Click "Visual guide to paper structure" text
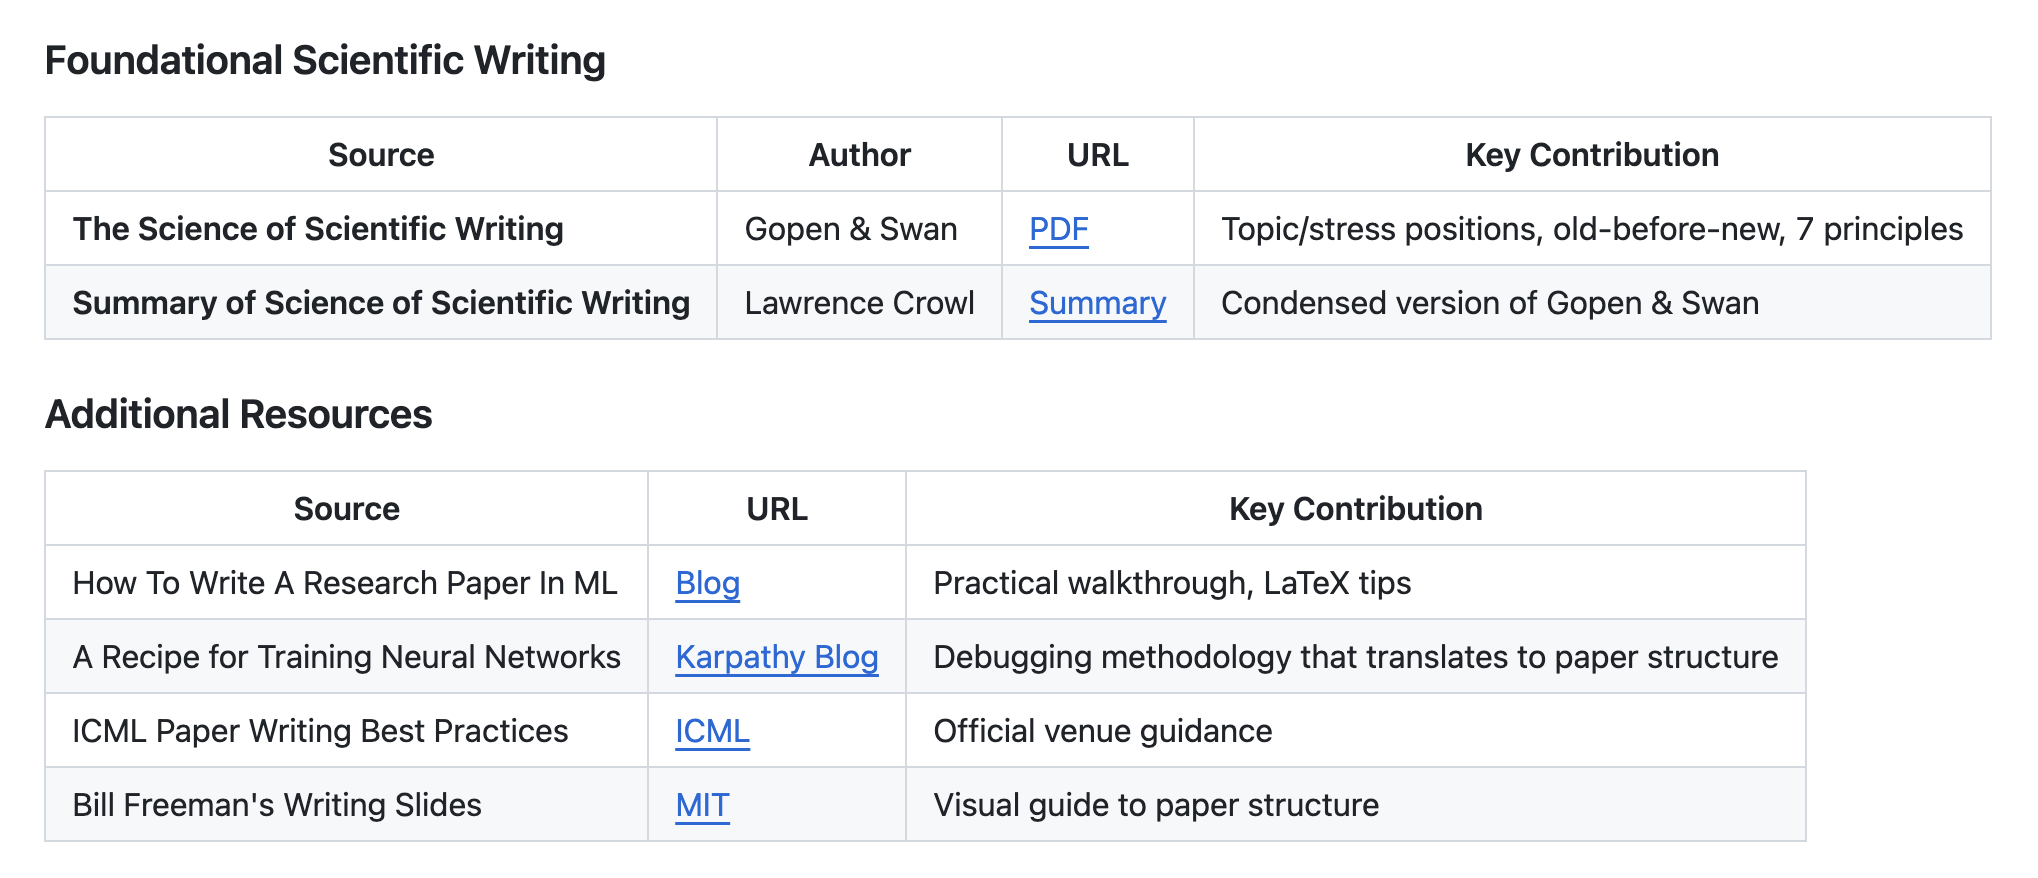The height and width of the screenshot is (878, 2038). click(x=1155, y=805)
